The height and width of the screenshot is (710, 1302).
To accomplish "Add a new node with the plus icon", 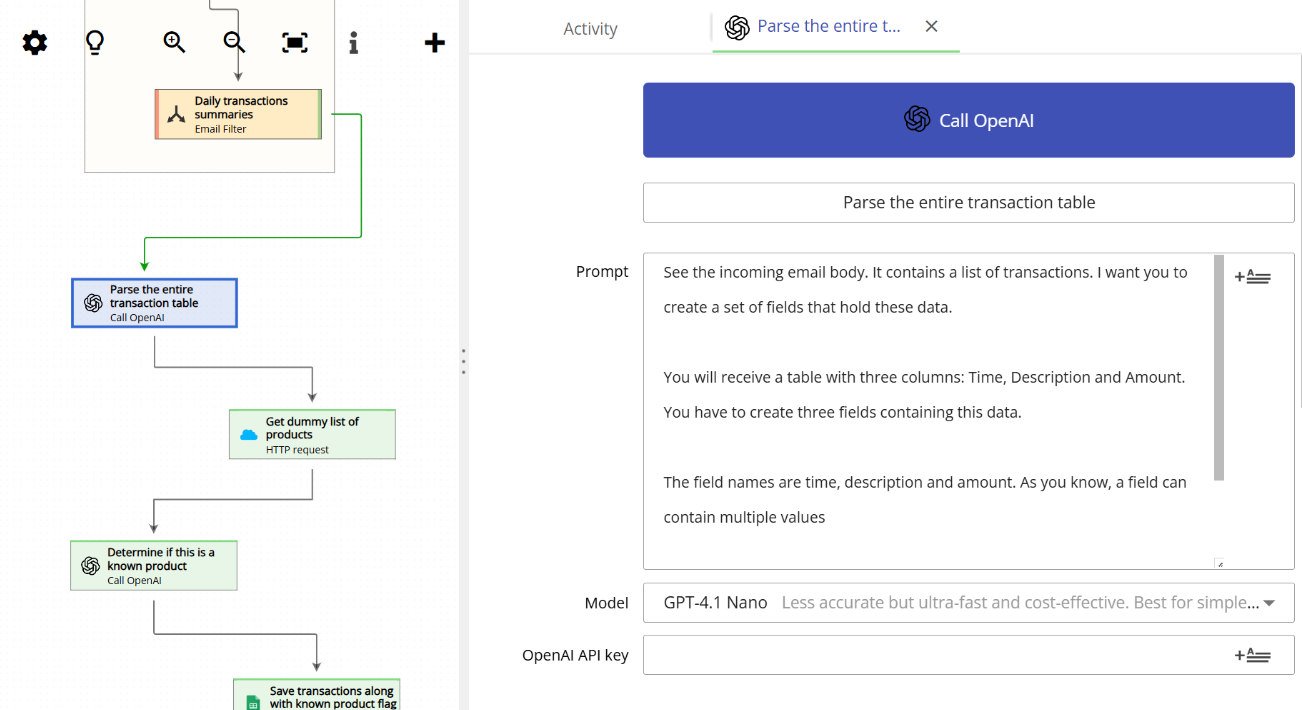I will (x=434, y=42).
